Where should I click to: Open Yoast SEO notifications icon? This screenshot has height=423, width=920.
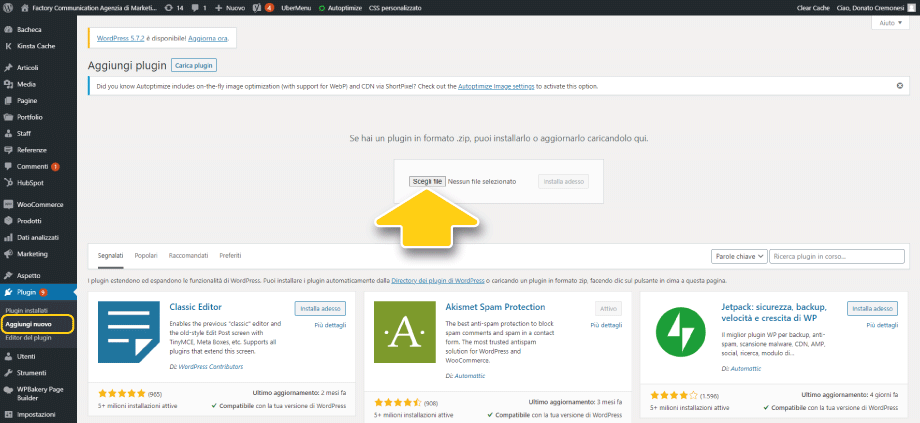point(263,8)
